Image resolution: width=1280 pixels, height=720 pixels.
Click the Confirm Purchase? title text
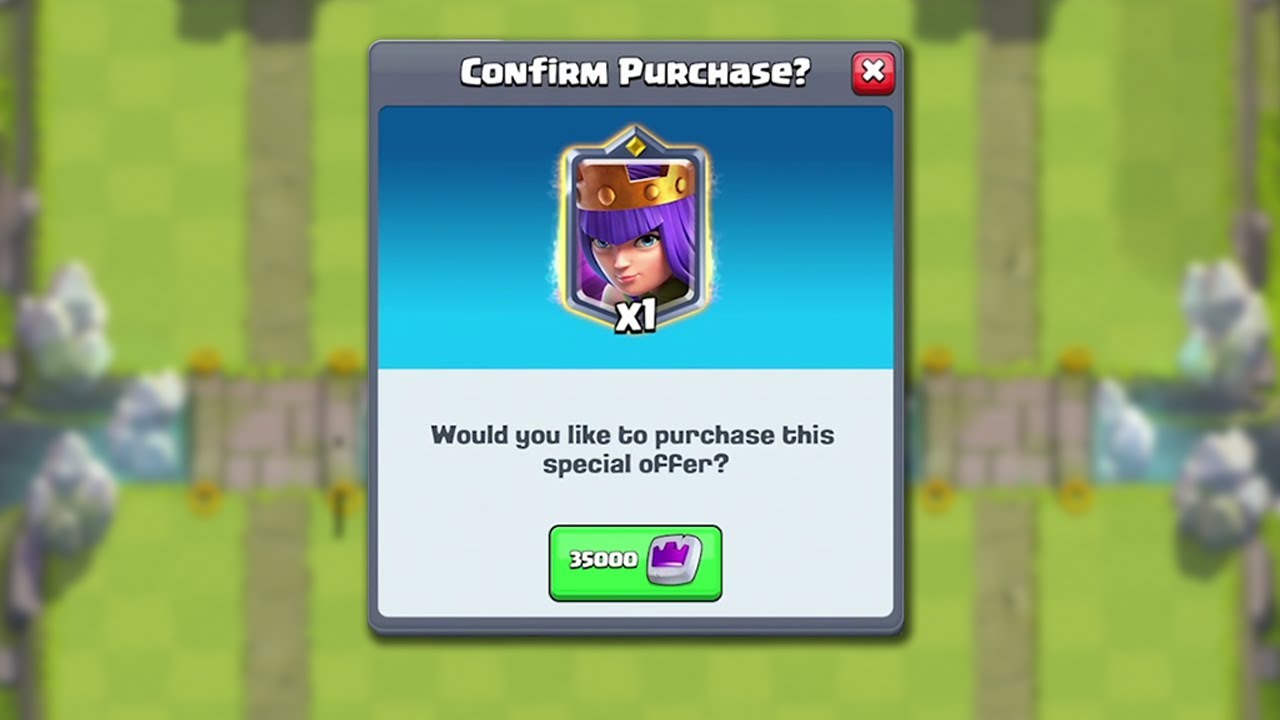[634, 73]
